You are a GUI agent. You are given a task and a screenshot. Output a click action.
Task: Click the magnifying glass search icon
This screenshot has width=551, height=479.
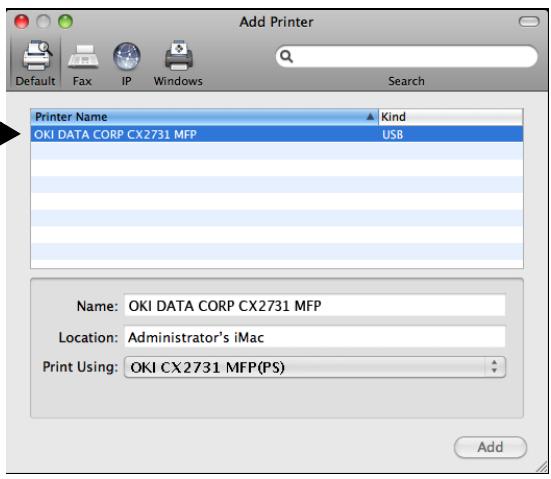tap(286, 56)
